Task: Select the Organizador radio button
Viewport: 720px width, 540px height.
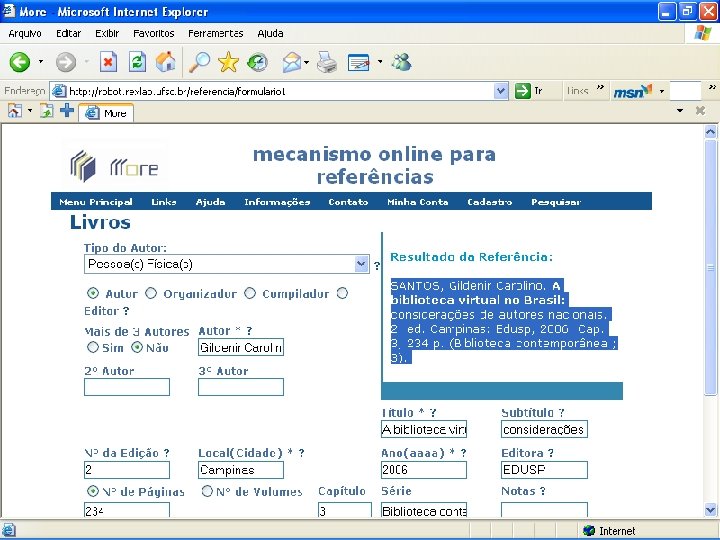Action: tap(151, 293)
